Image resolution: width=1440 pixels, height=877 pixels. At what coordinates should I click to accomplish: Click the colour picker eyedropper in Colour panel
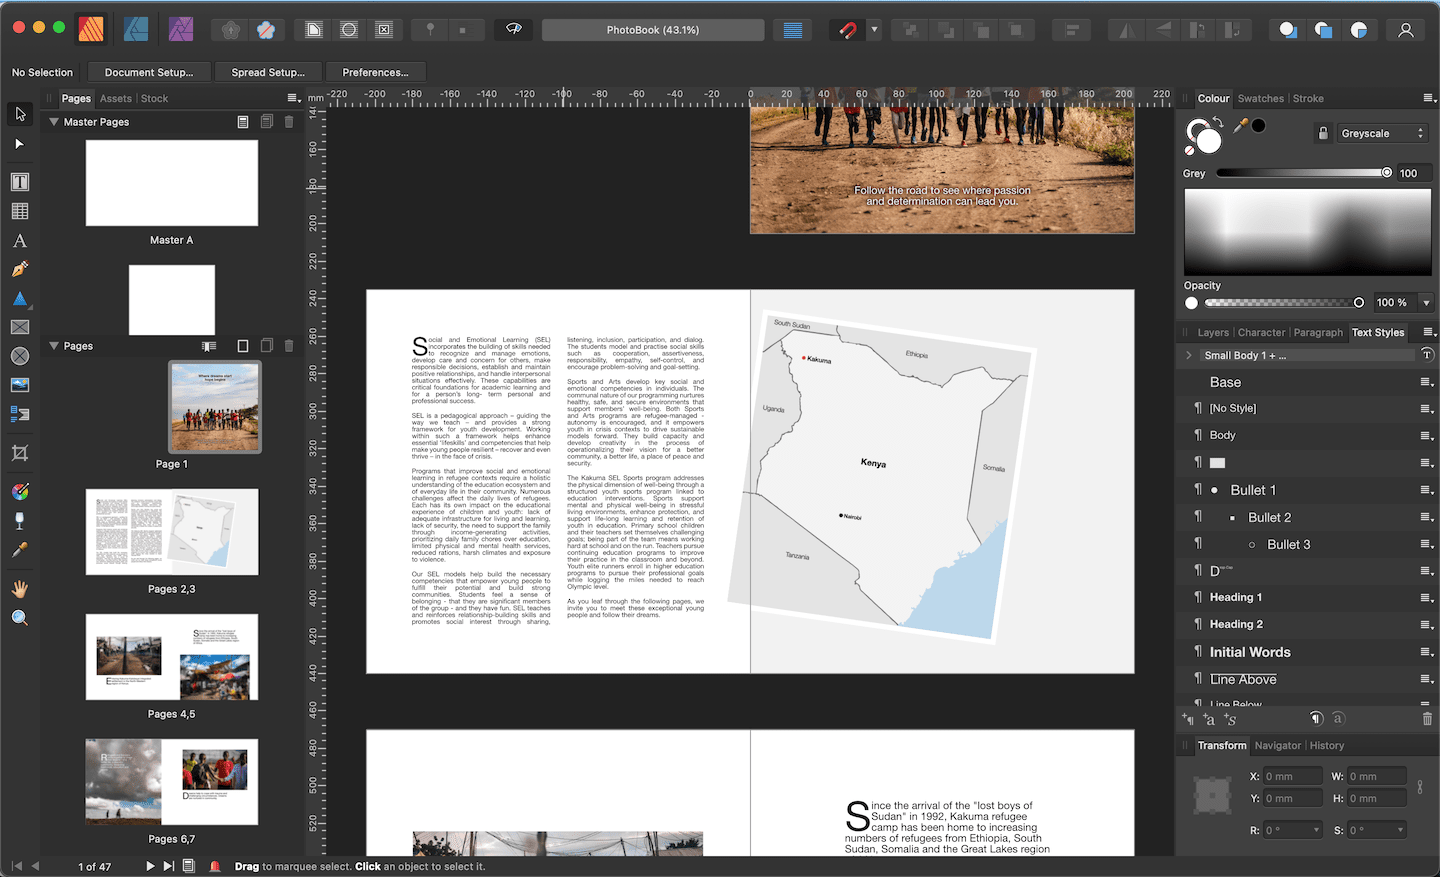(x=1240, y=126)
